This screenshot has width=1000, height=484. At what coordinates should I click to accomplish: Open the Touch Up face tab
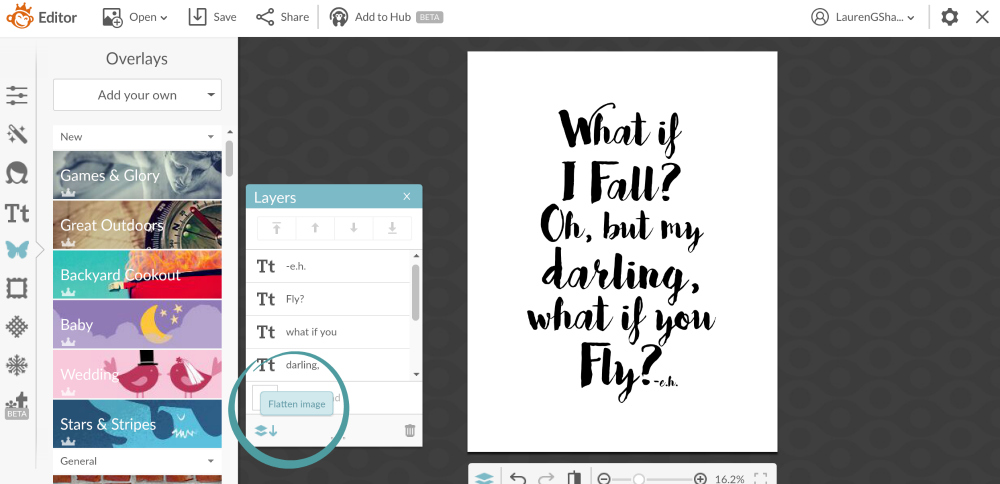tap(17, 173)
